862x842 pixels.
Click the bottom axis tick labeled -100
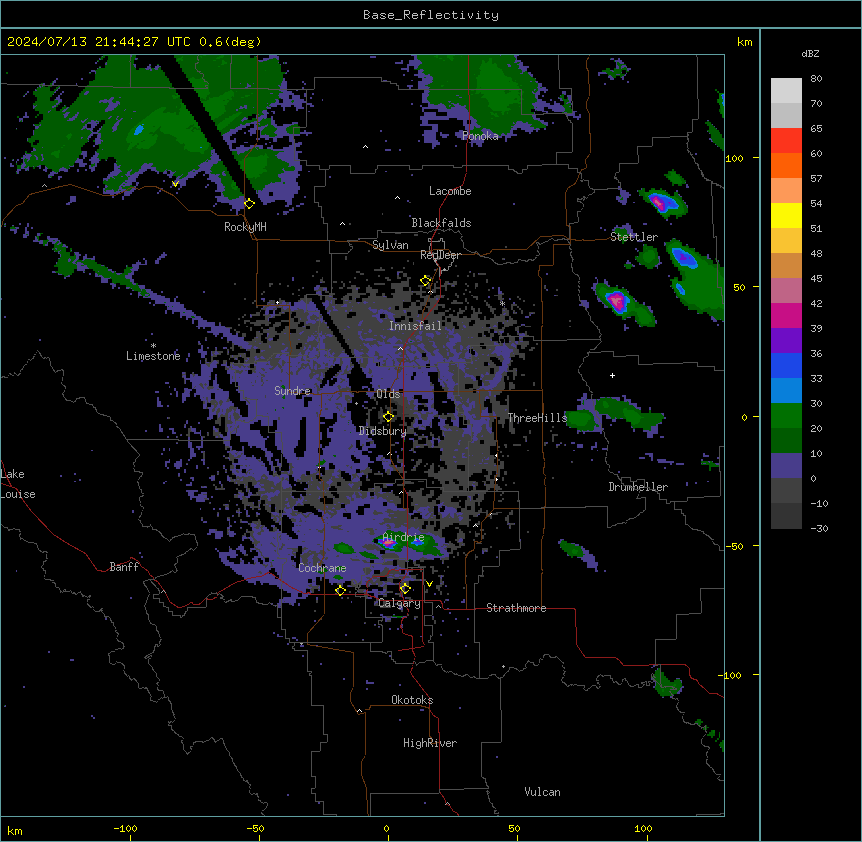tap(126, 828)
